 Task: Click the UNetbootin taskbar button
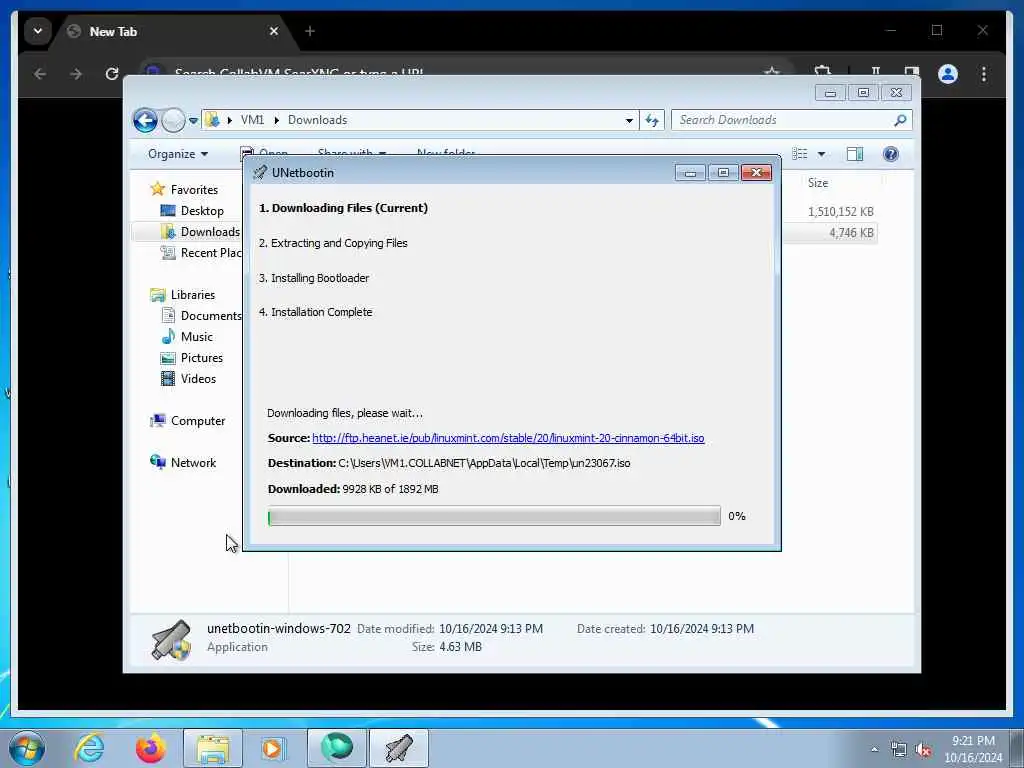[399, 748]
